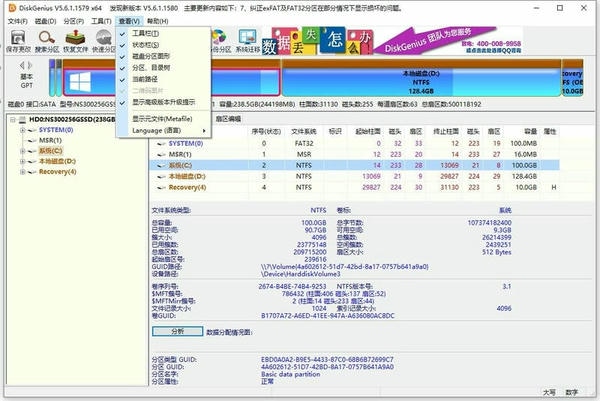Open the 帮助(H) menu

tap(157, 21)
